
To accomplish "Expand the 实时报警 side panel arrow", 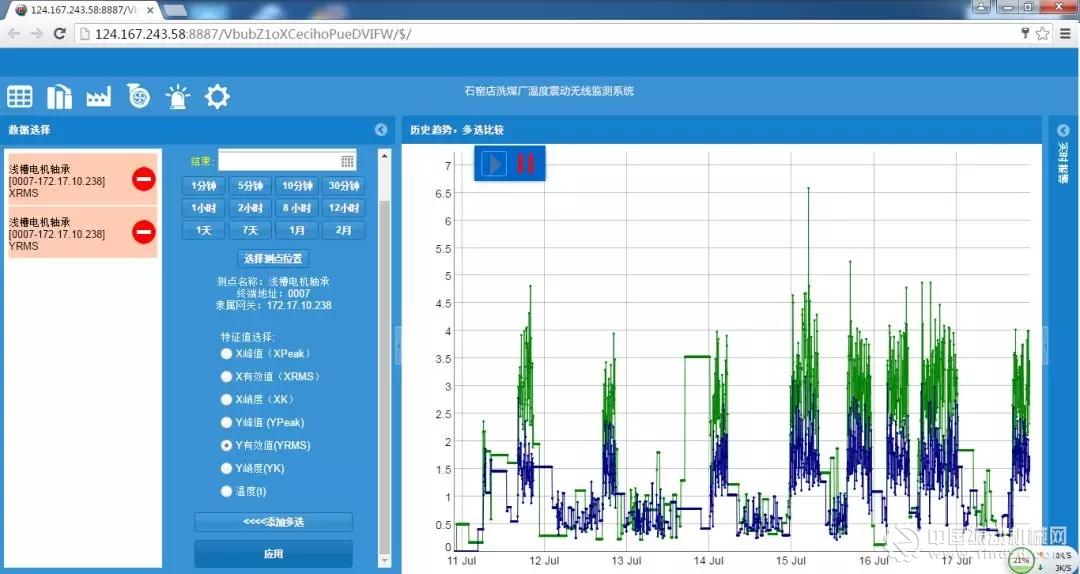I will click(x=1062, y=130).
